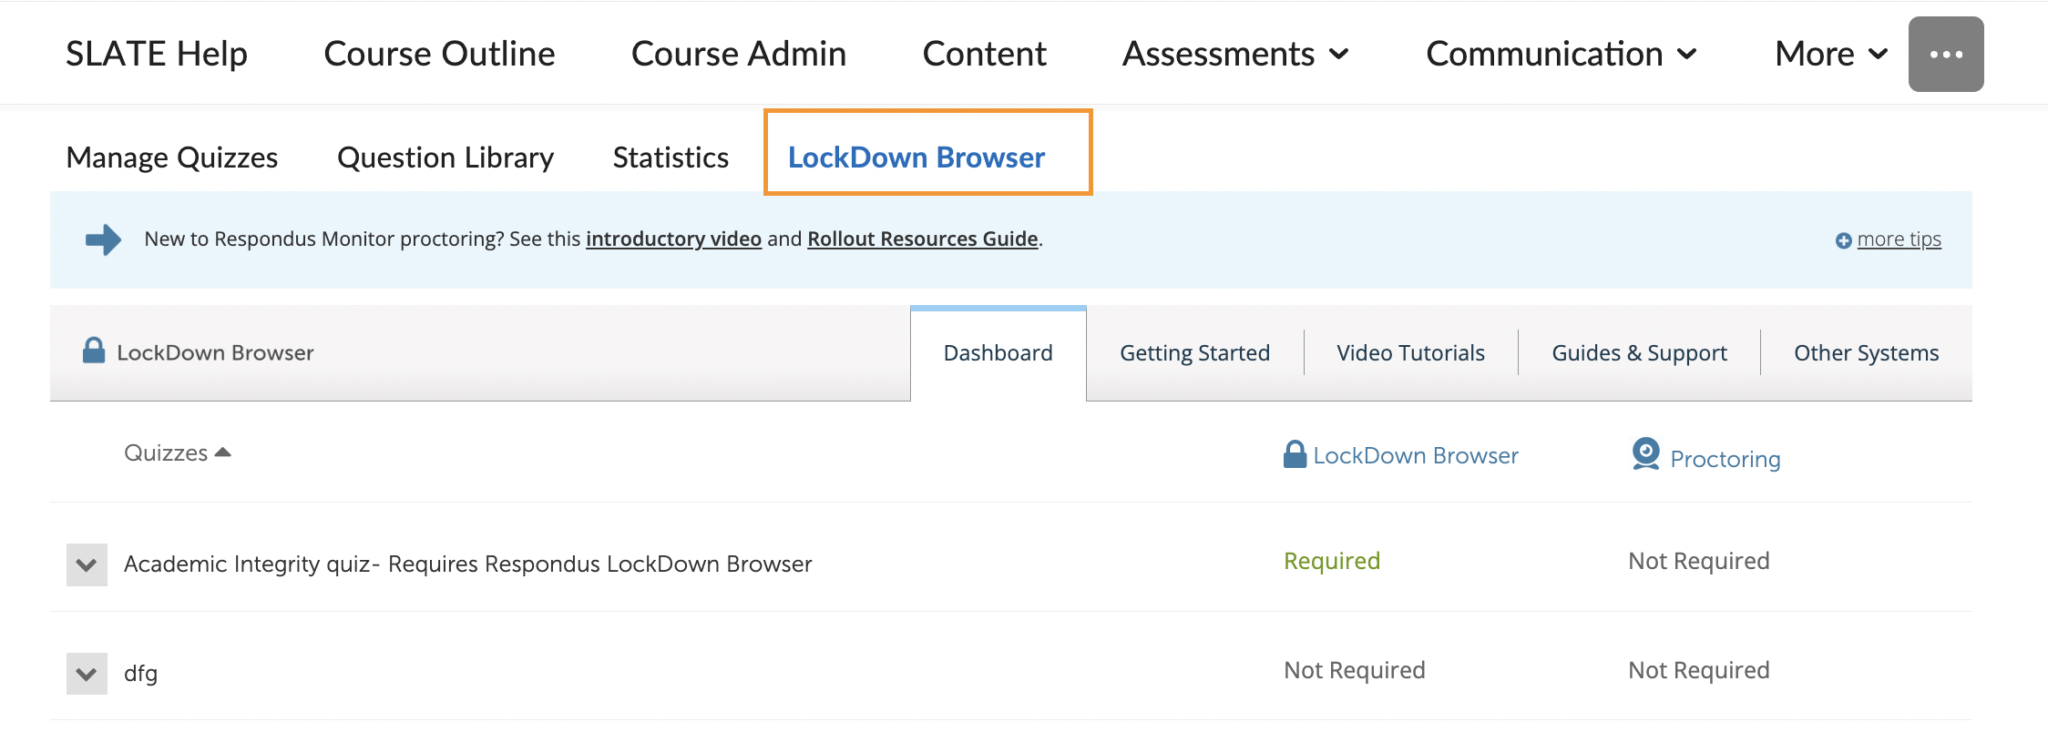Click the Academic Integrity quiz title

pyautogui.click(x=467, y=564)
